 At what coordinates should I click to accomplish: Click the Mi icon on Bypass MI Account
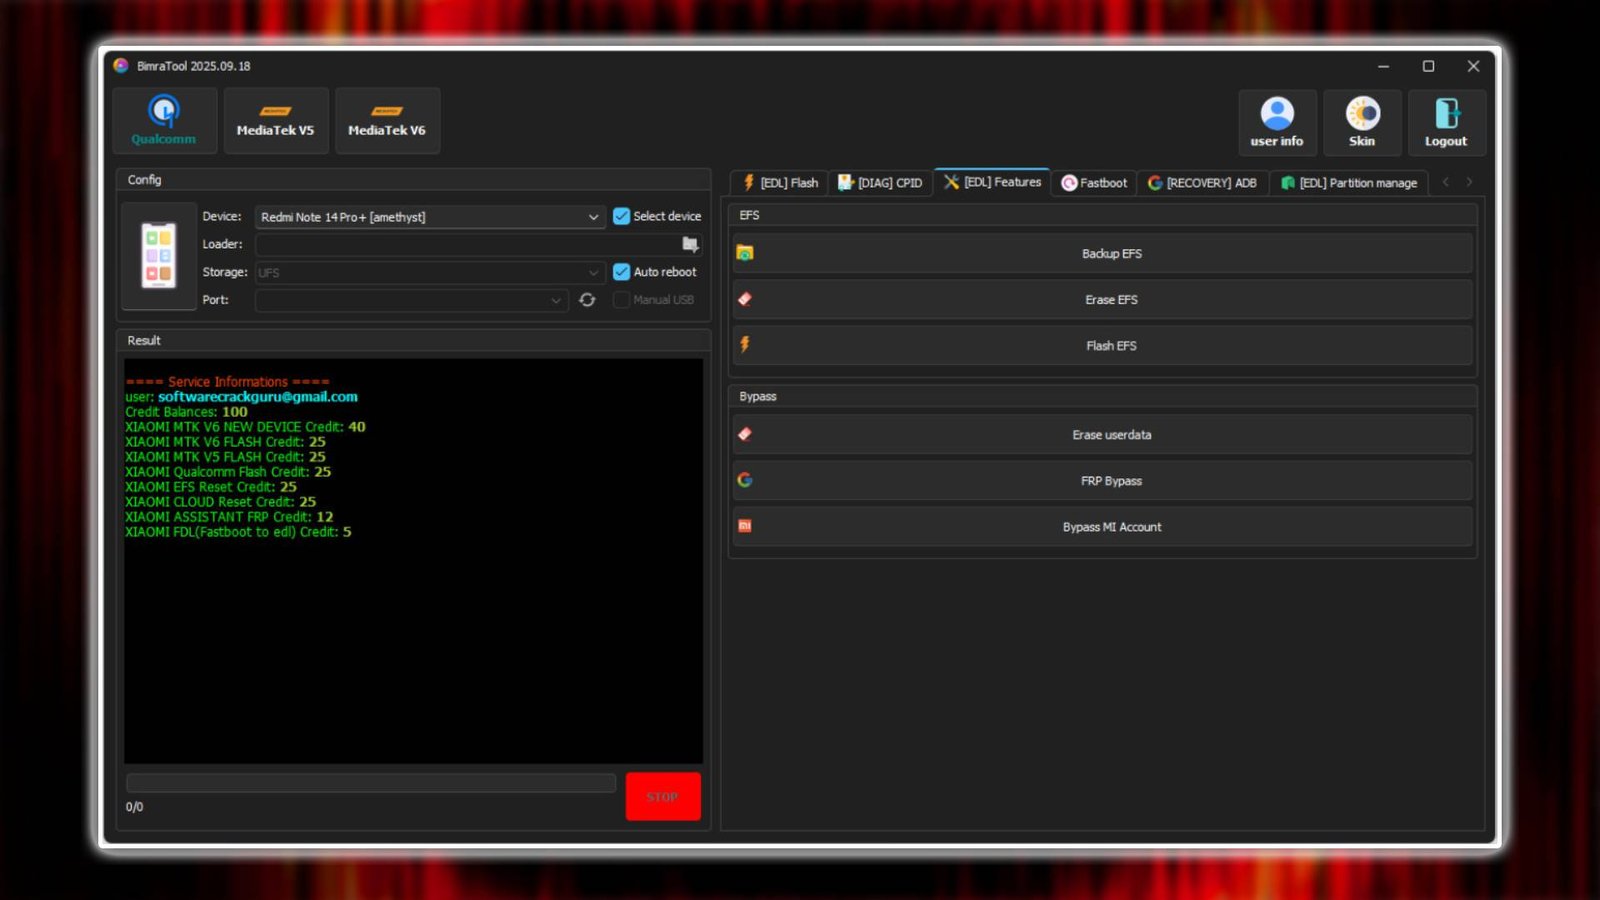point(744,525)
